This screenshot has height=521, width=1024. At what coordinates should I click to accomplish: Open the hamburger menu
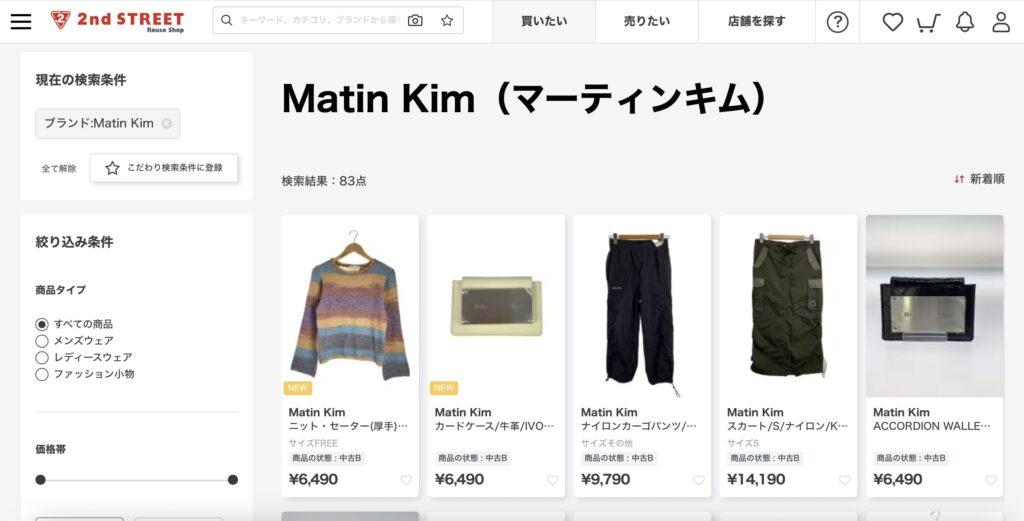click(21, 21)
